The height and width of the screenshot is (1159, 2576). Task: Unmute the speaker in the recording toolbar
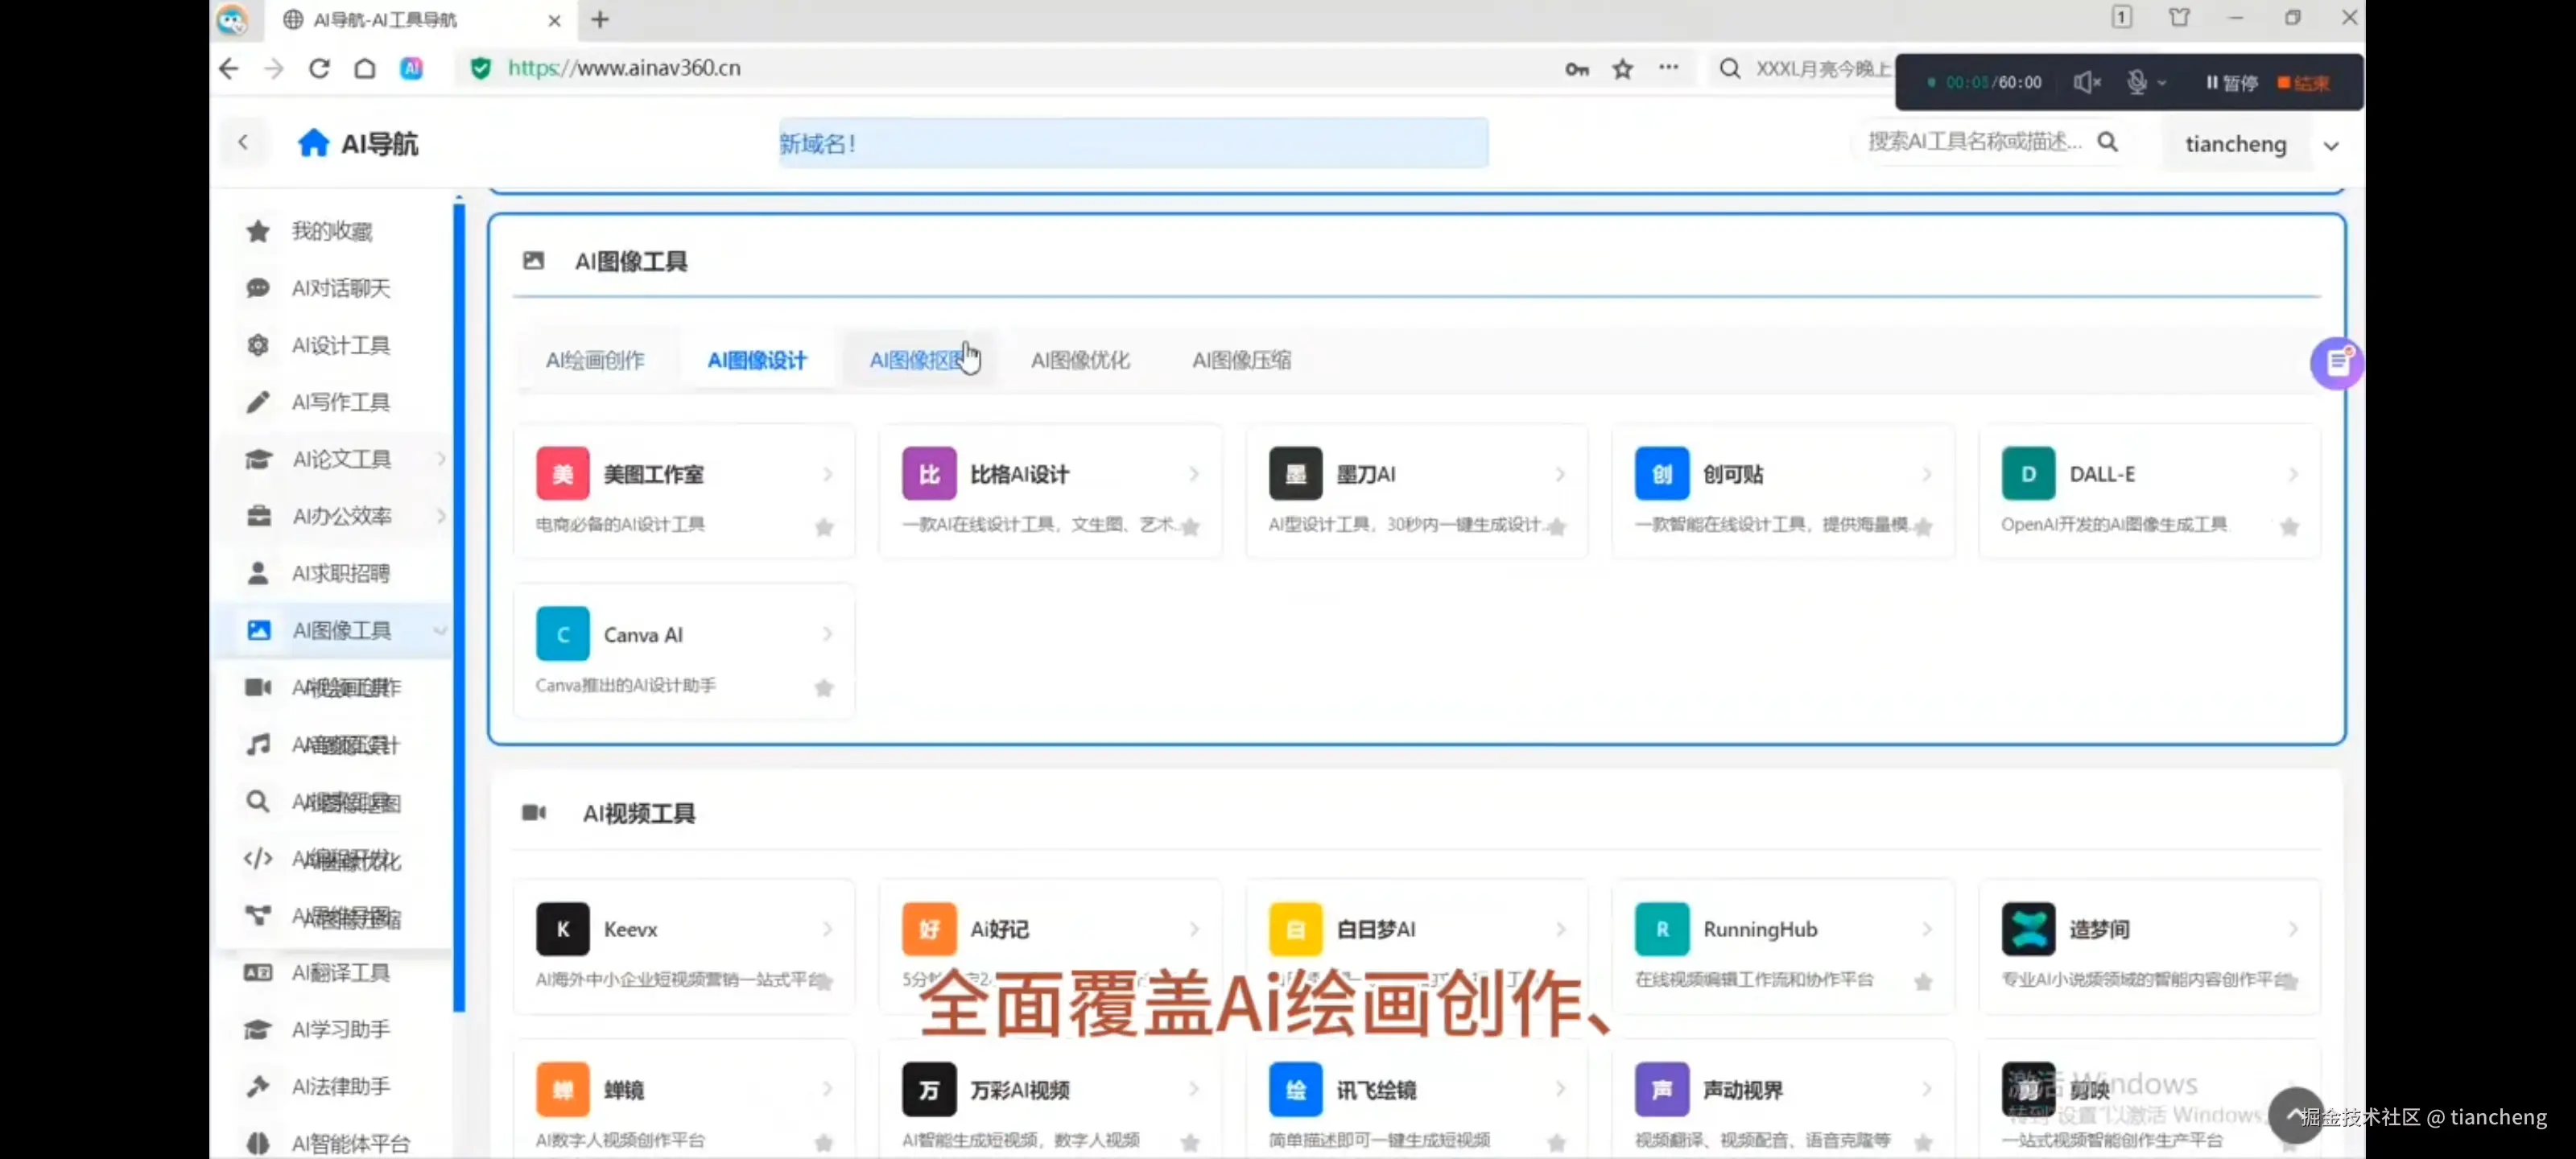(2087, 82)
